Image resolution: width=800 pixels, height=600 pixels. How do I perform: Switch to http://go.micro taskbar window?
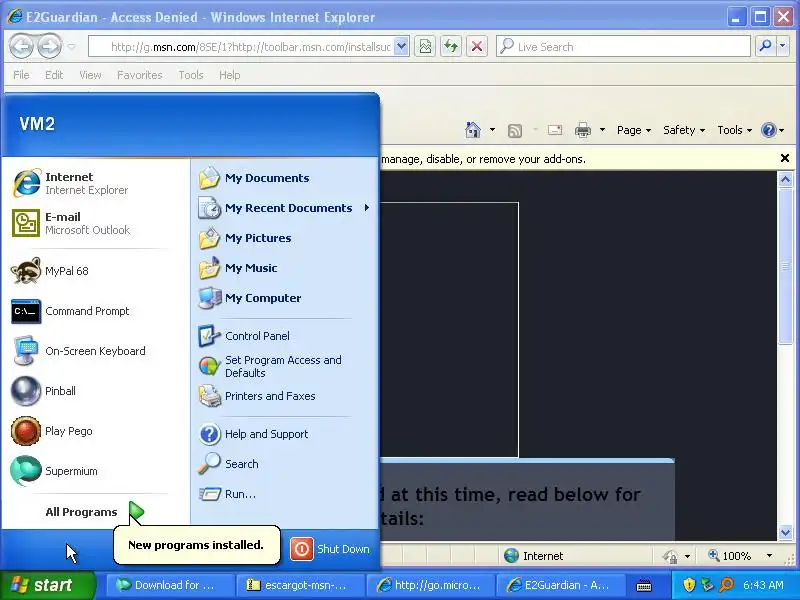pos(430,585)
